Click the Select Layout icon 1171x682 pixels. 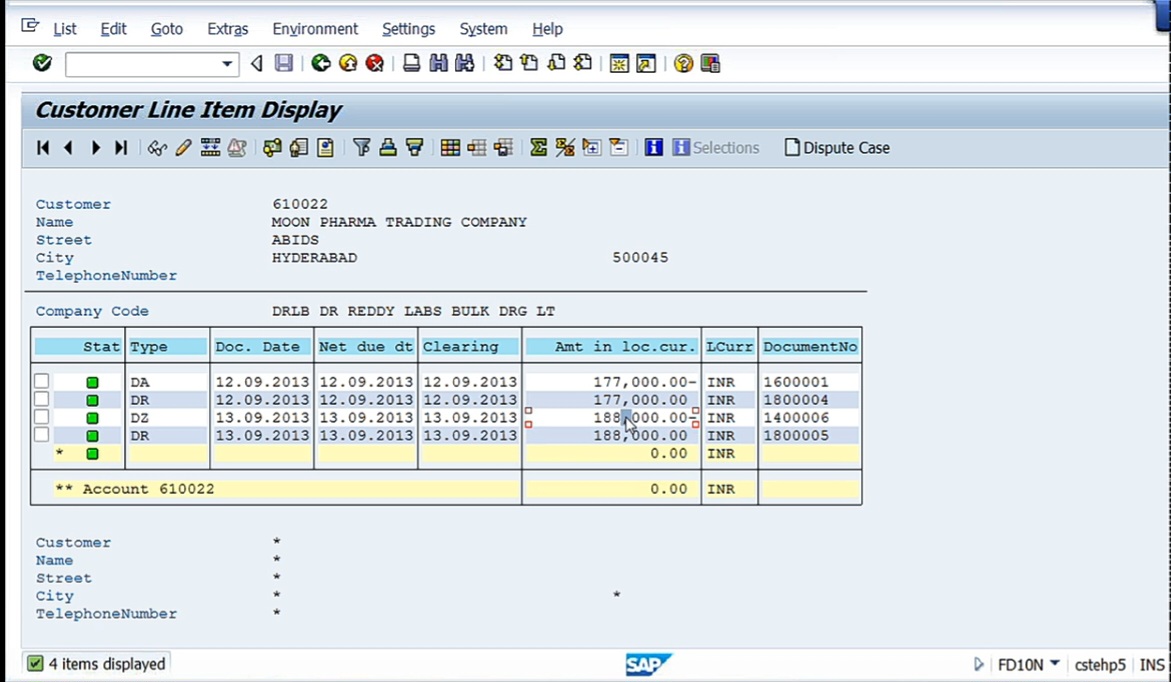tap(477, 148)
